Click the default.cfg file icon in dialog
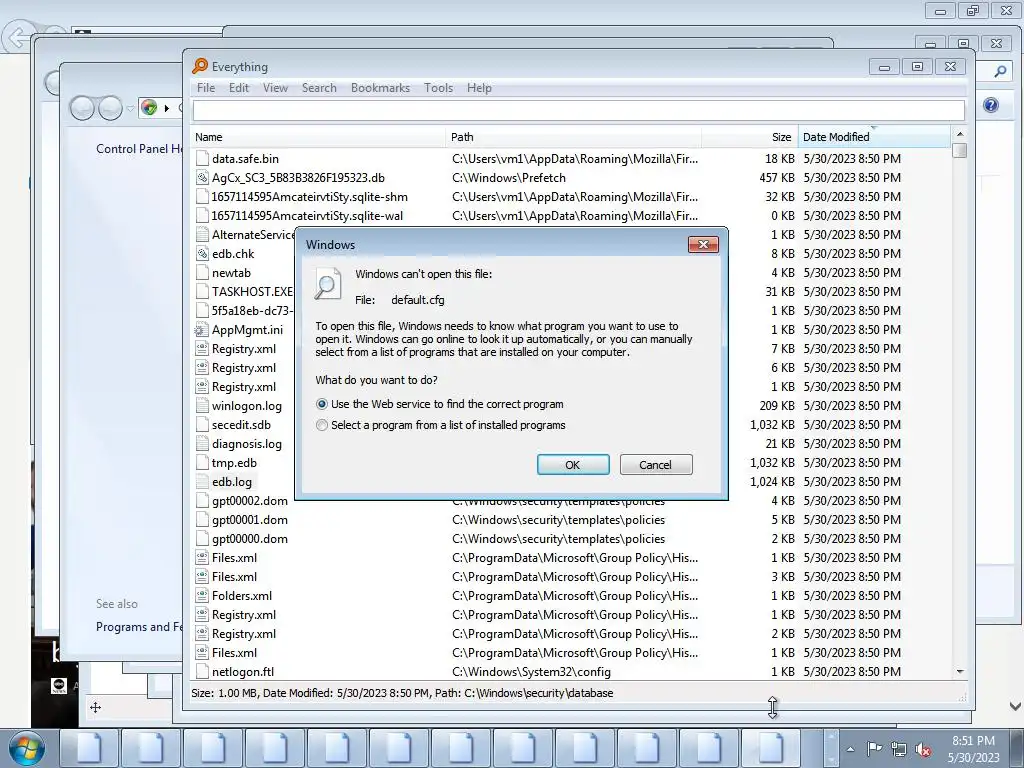Viewport: 1024px width, 768px height. pyautogui.click(x=327, y=284)
